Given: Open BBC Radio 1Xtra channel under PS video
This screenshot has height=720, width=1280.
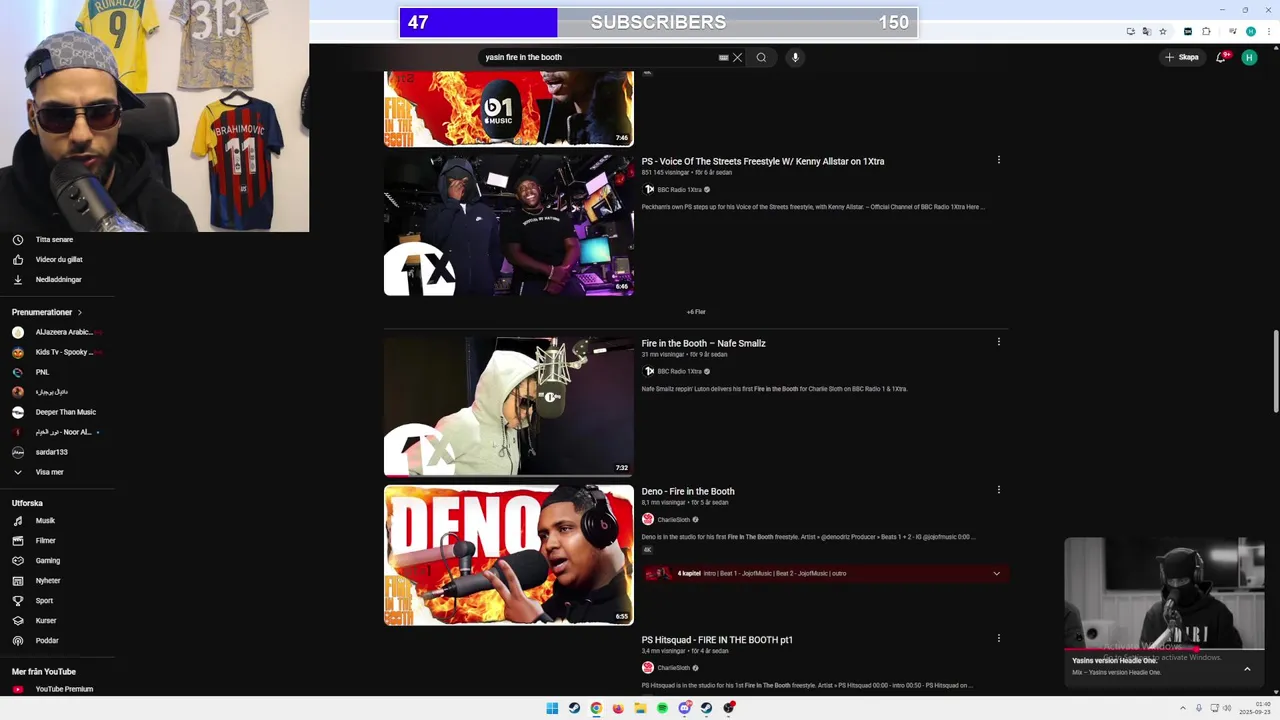Looking at the screenshot, I should 680,189.
